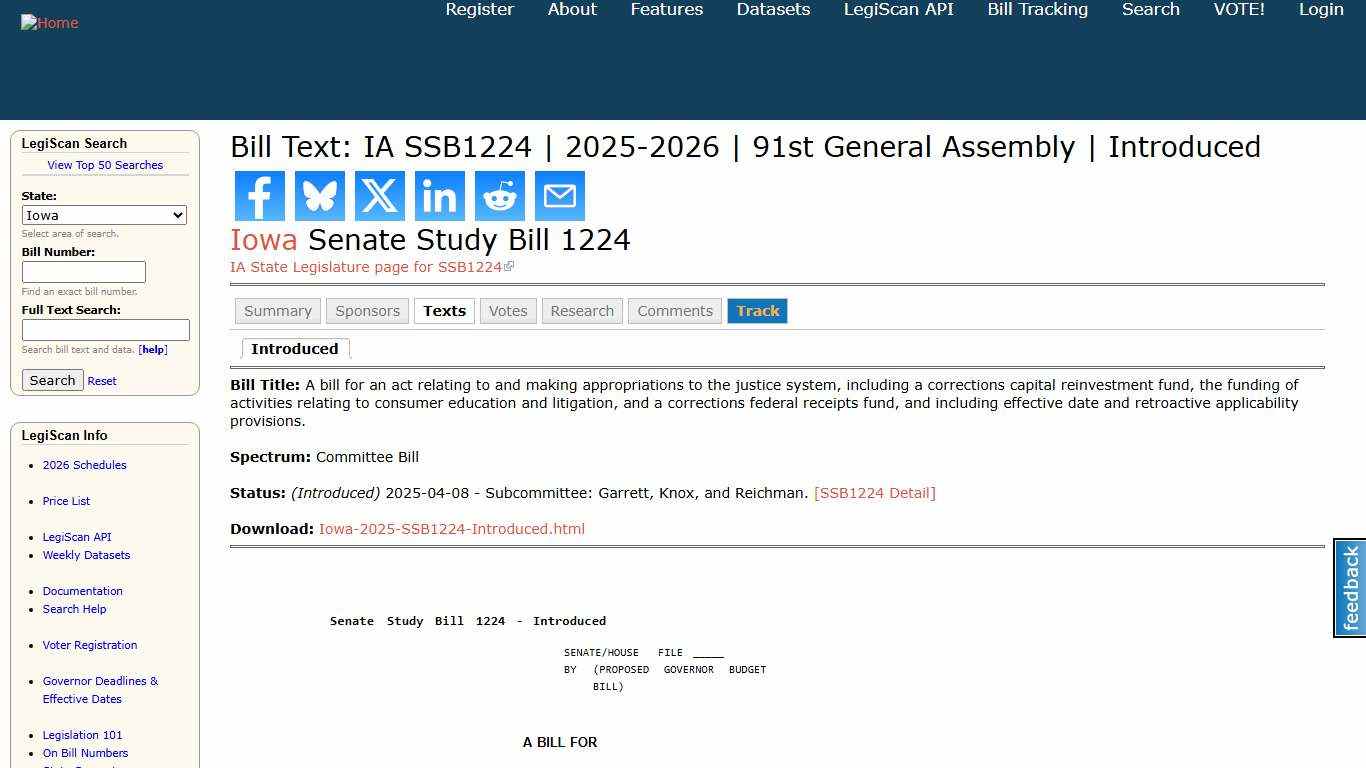Click the Bill Number input field
The width and height of the screenshot is (1366, 768).
(x=84, y=271)
